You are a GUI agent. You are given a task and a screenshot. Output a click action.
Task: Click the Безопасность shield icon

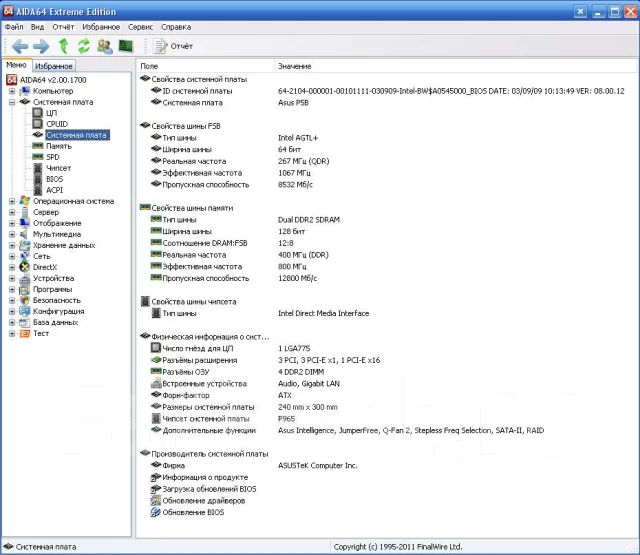click(x=24, y=300)
